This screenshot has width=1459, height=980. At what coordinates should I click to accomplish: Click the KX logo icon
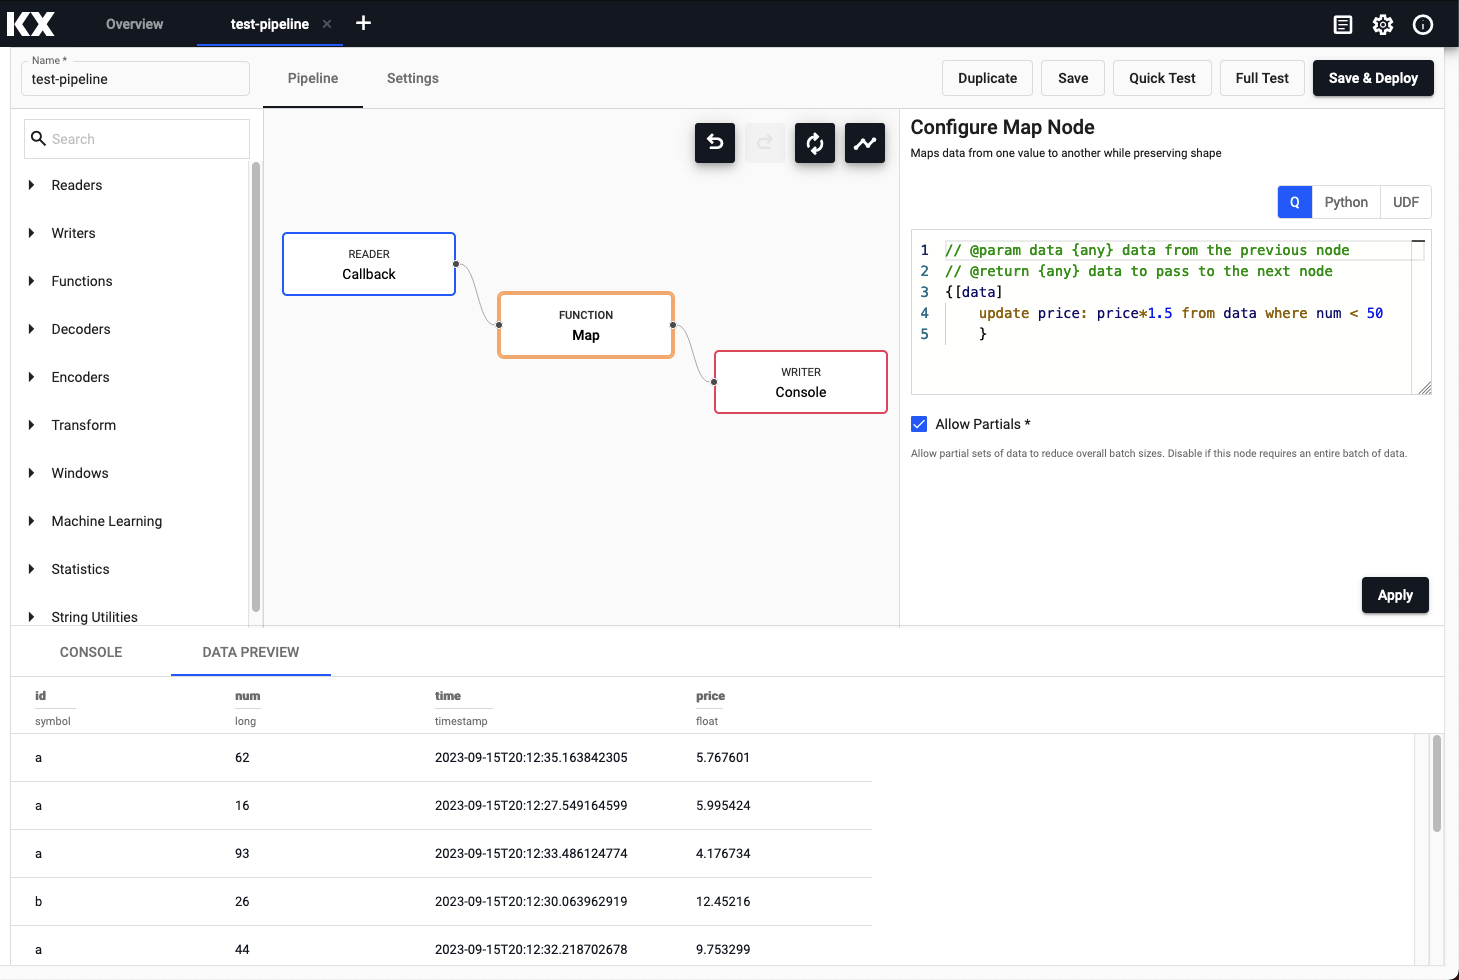coord(31,24)
